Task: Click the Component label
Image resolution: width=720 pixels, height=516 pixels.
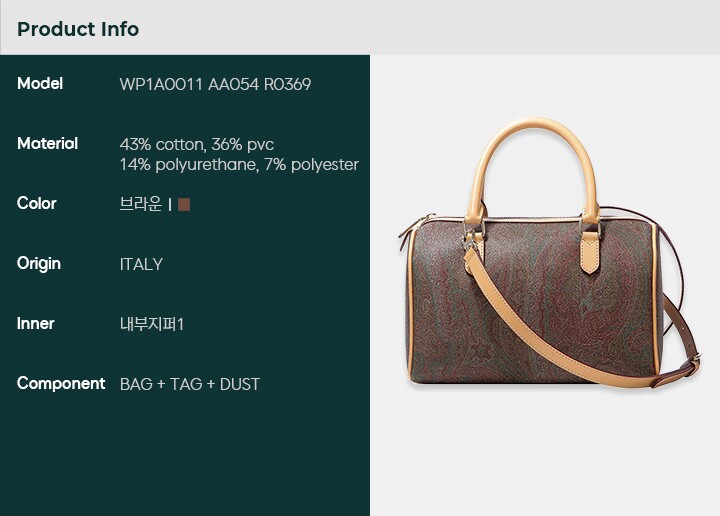Action: coord(61,383)
